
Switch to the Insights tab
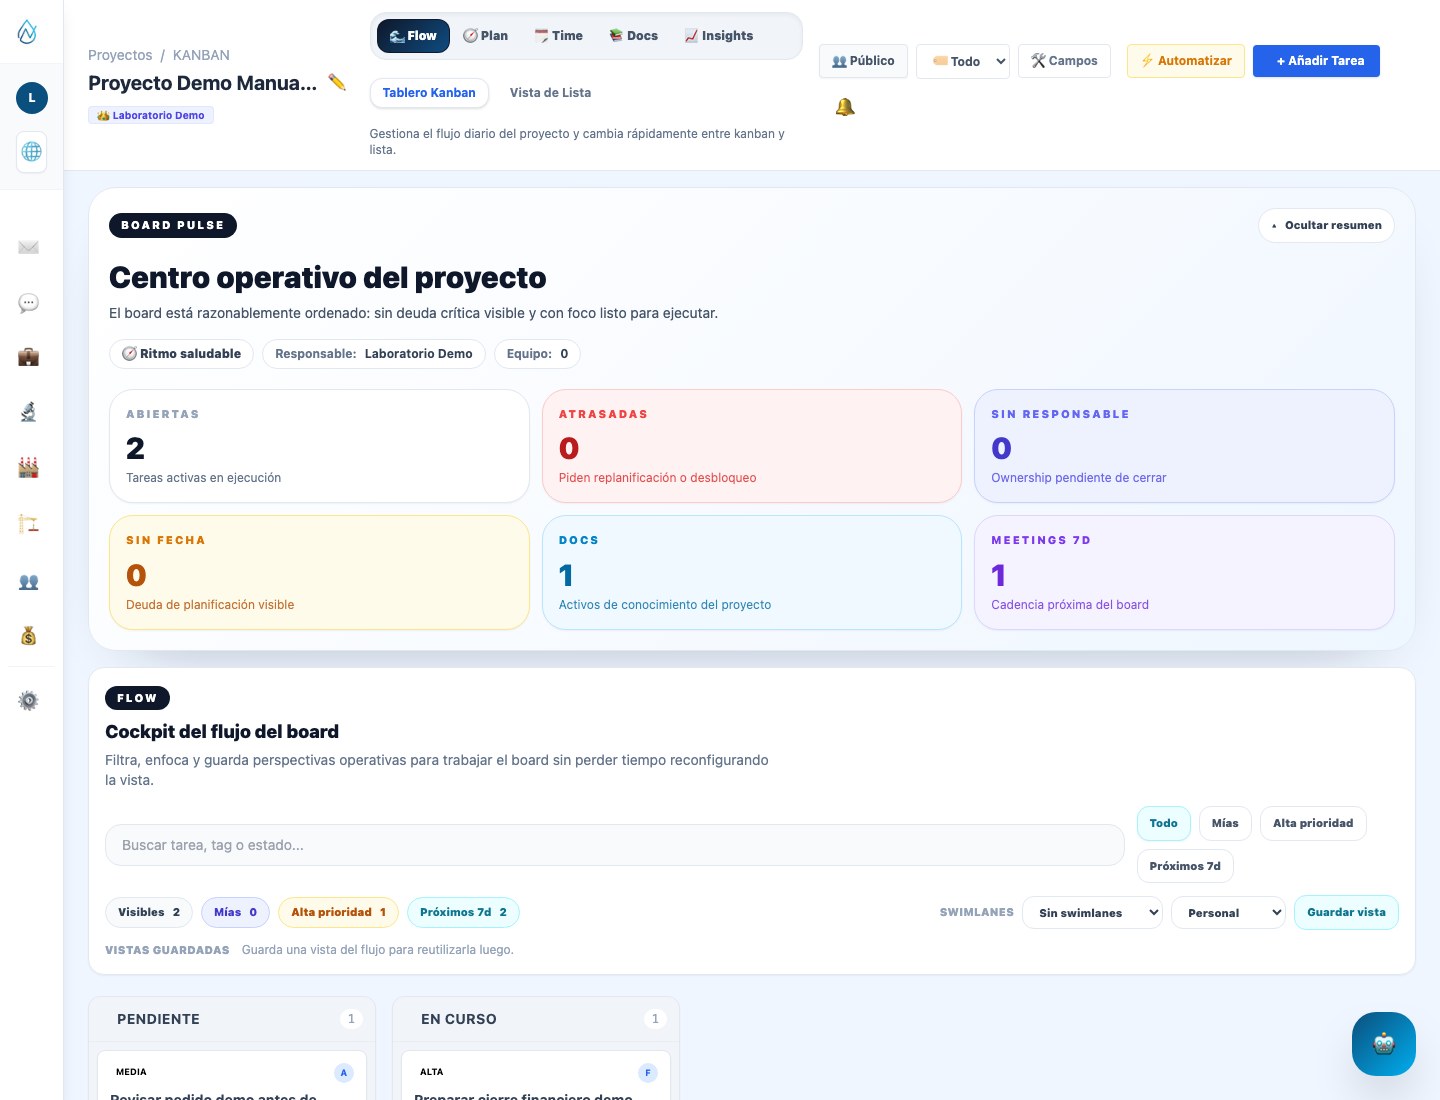coord(718,36)
